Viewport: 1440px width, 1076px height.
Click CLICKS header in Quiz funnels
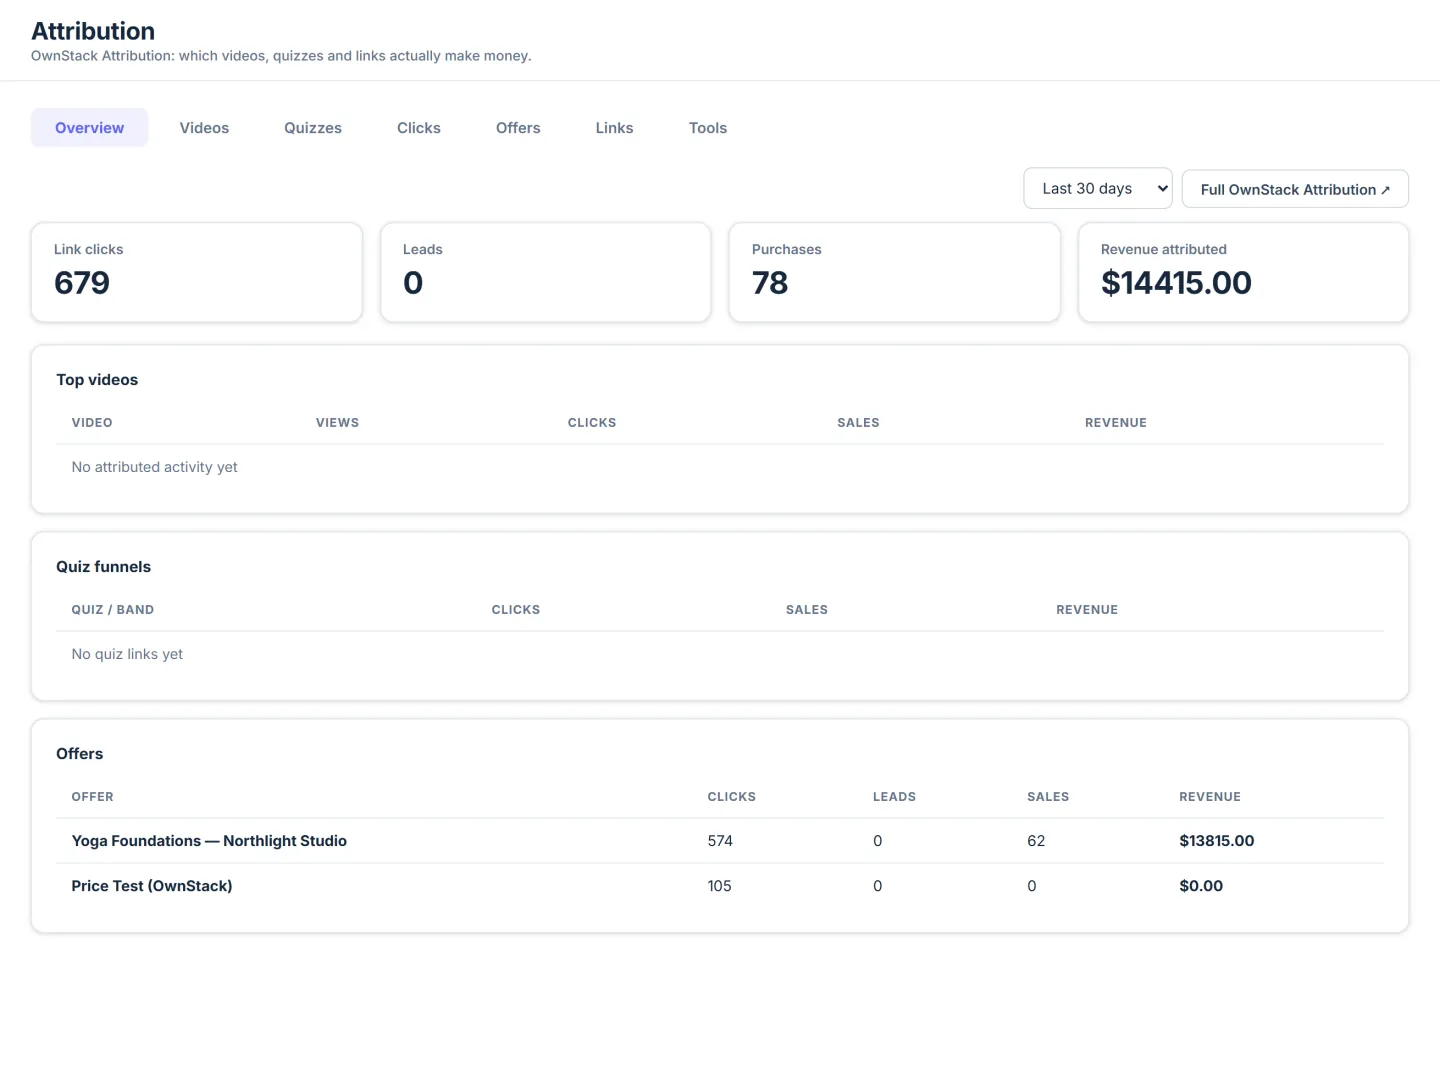point(516,610)
